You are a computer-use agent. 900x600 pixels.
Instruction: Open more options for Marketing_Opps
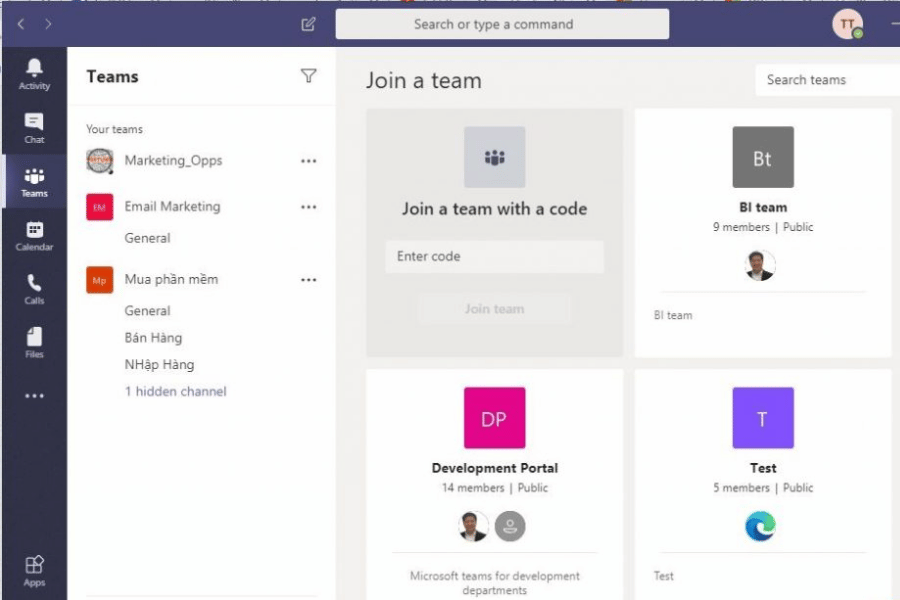[x=309, y=161]
